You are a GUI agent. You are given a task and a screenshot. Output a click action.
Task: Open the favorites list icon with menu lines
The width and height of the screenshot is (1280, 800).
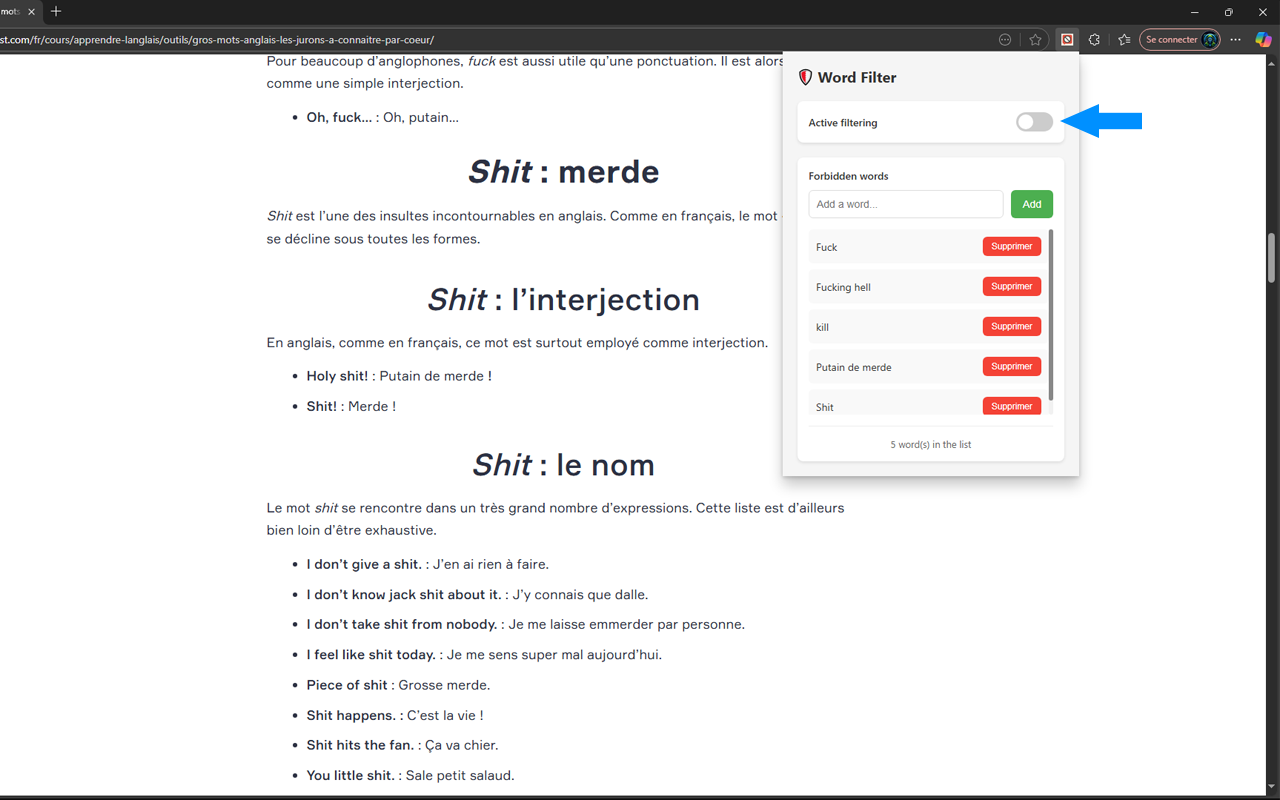tap(1123, 39)
